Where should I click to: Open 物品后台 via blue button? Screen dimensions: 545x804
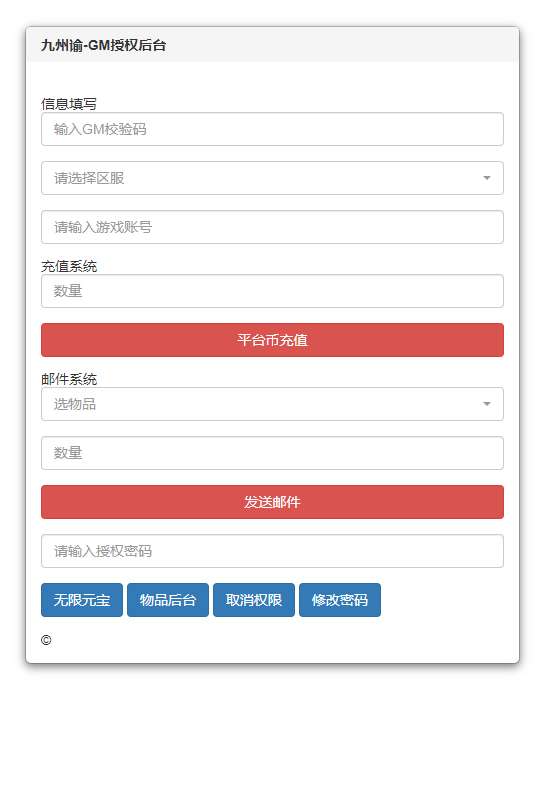tap(168, 600)
